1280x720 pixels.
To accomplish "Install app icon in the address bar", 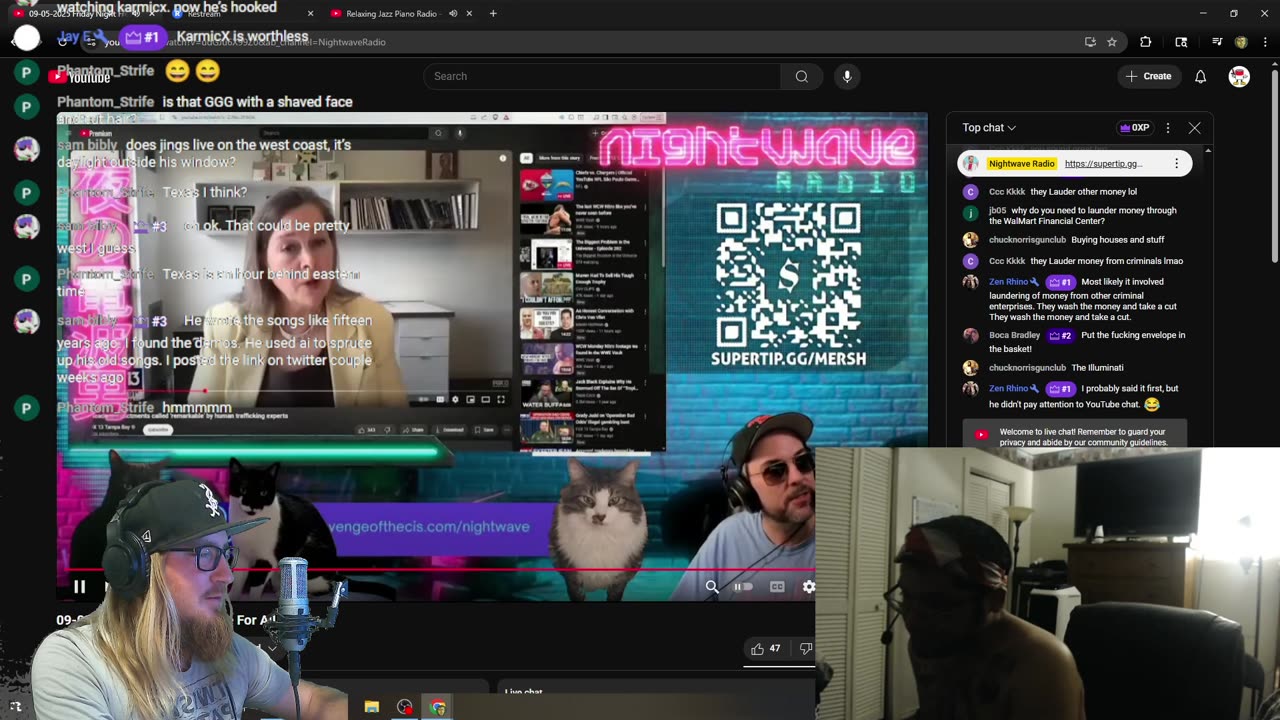I will click(x=1090, y=42).
